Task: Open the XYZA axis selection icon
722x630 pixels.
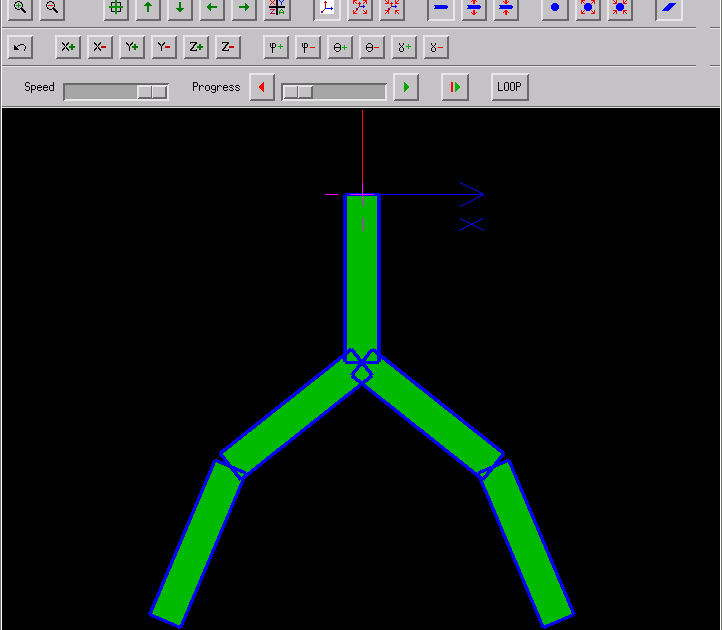Action: 277,8
